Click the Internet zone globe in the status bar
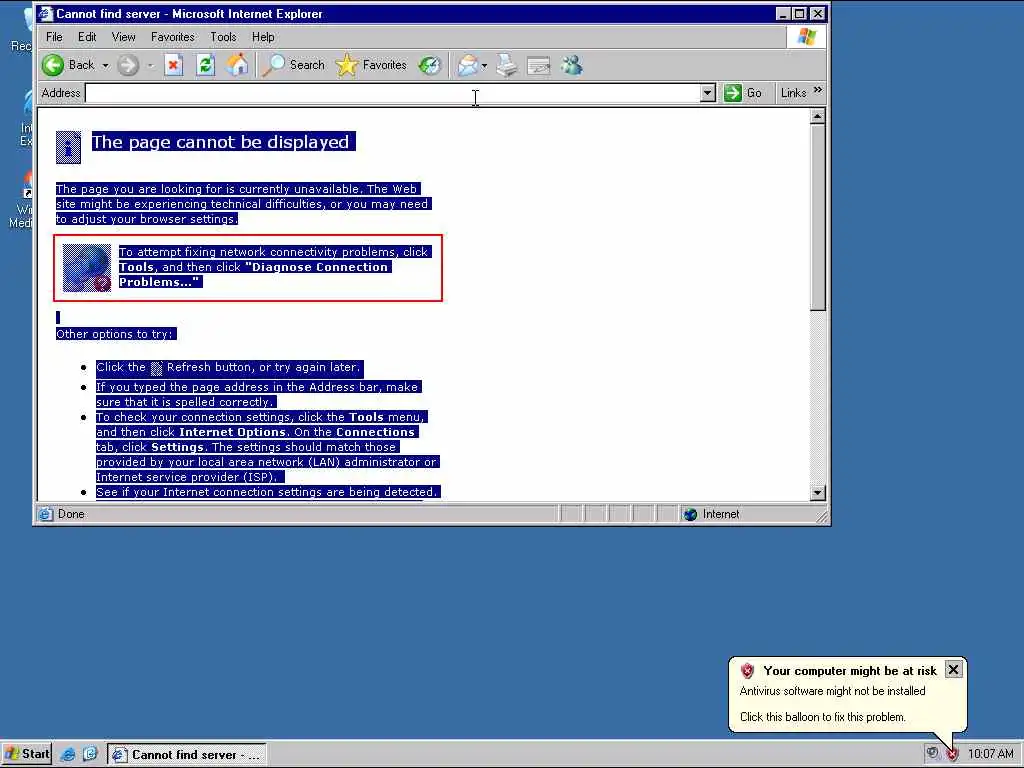 tap(690, 515)
